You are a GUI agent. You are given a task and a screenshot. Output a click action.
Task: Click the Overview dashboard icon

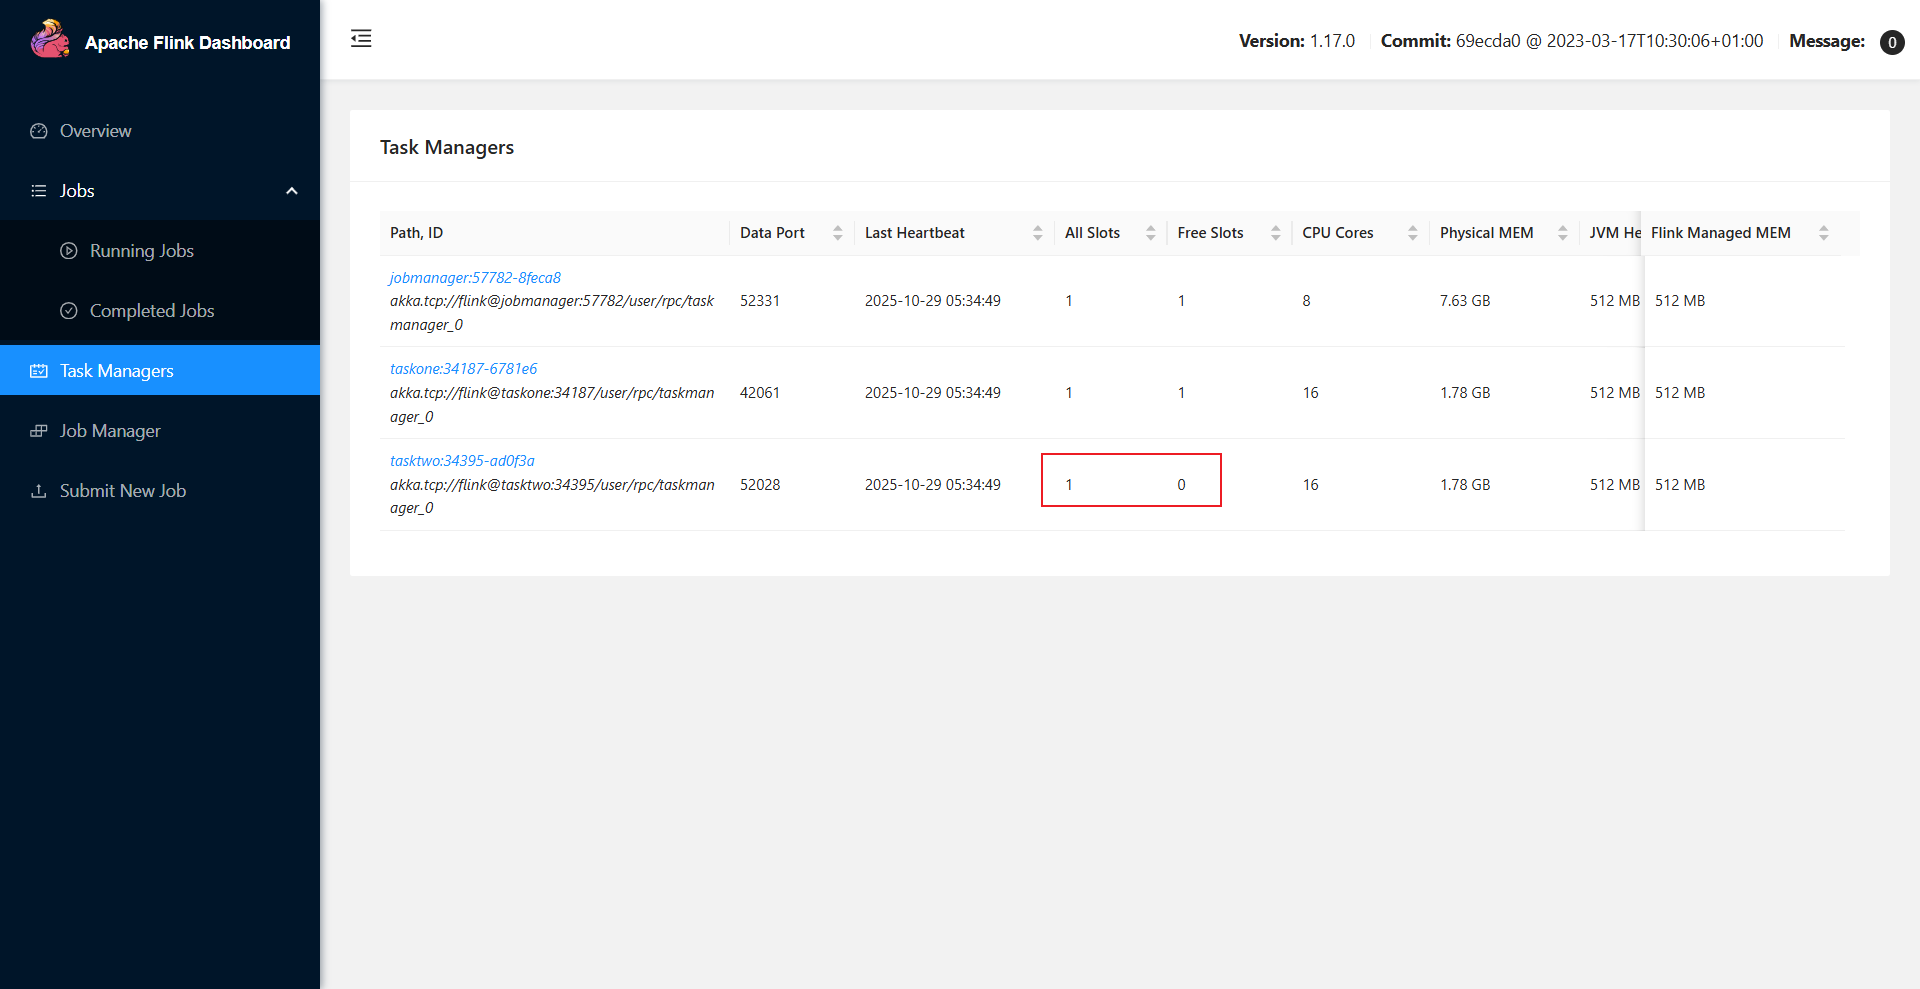pyautogui.click(x=39, y=131)
